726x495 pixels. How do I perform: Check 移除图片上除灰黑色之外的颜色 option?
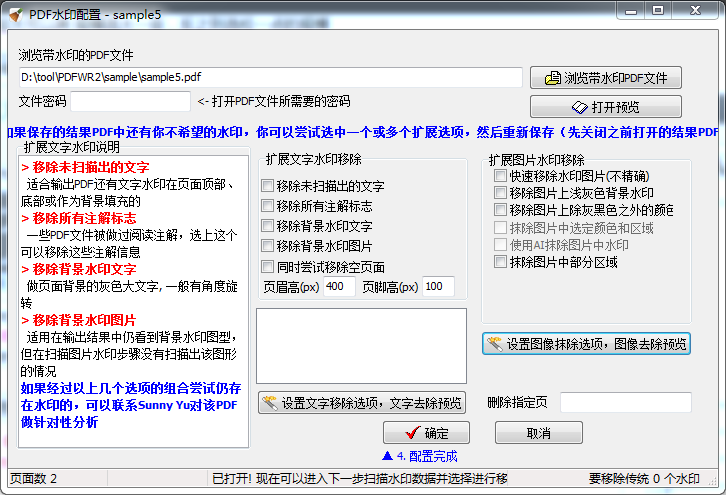tap(500, 210)
